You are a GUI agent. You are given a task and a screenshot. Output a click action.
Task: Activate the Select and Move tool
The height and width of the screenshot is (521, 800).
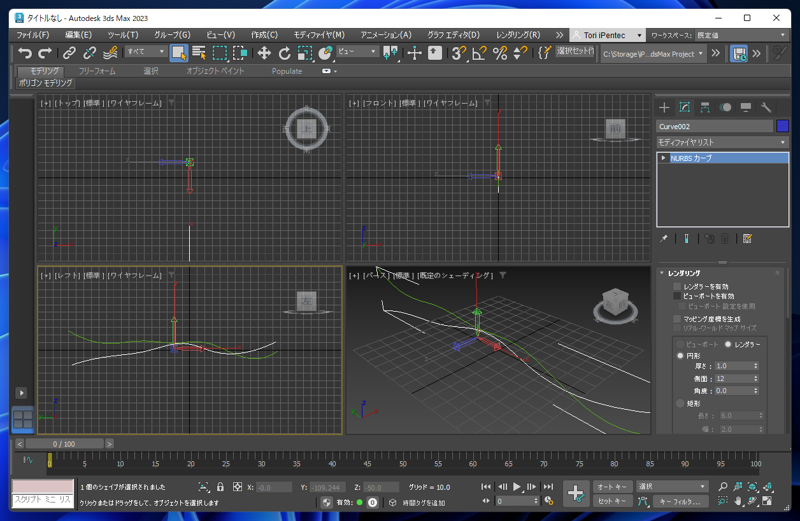click(x=264, y=53)
